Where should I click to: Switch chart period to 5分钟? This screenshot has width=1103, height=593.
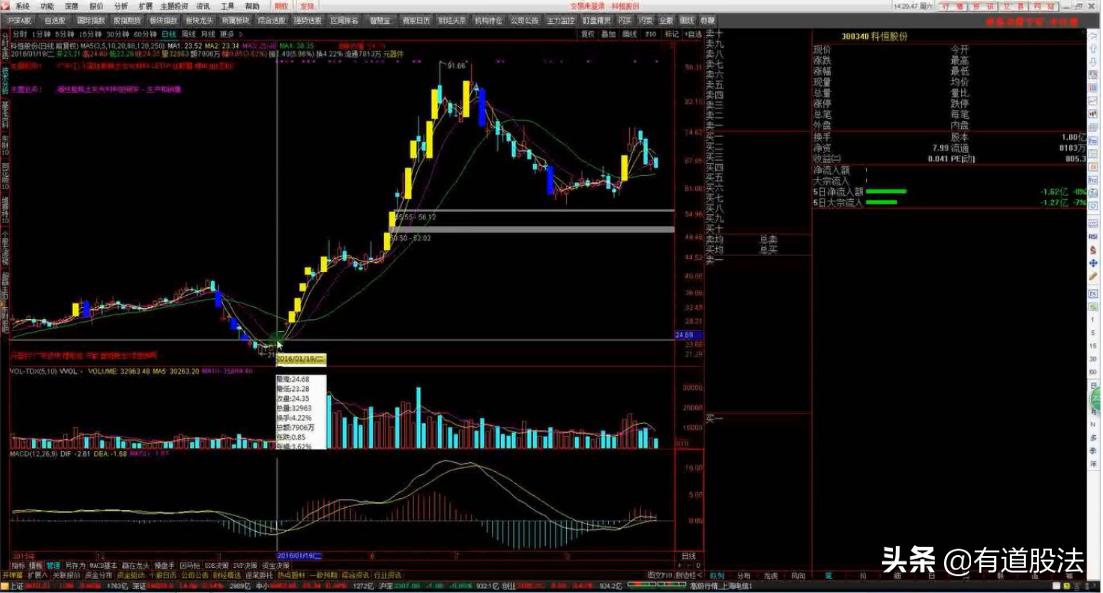pyautogui.click(x=64, y=34)
